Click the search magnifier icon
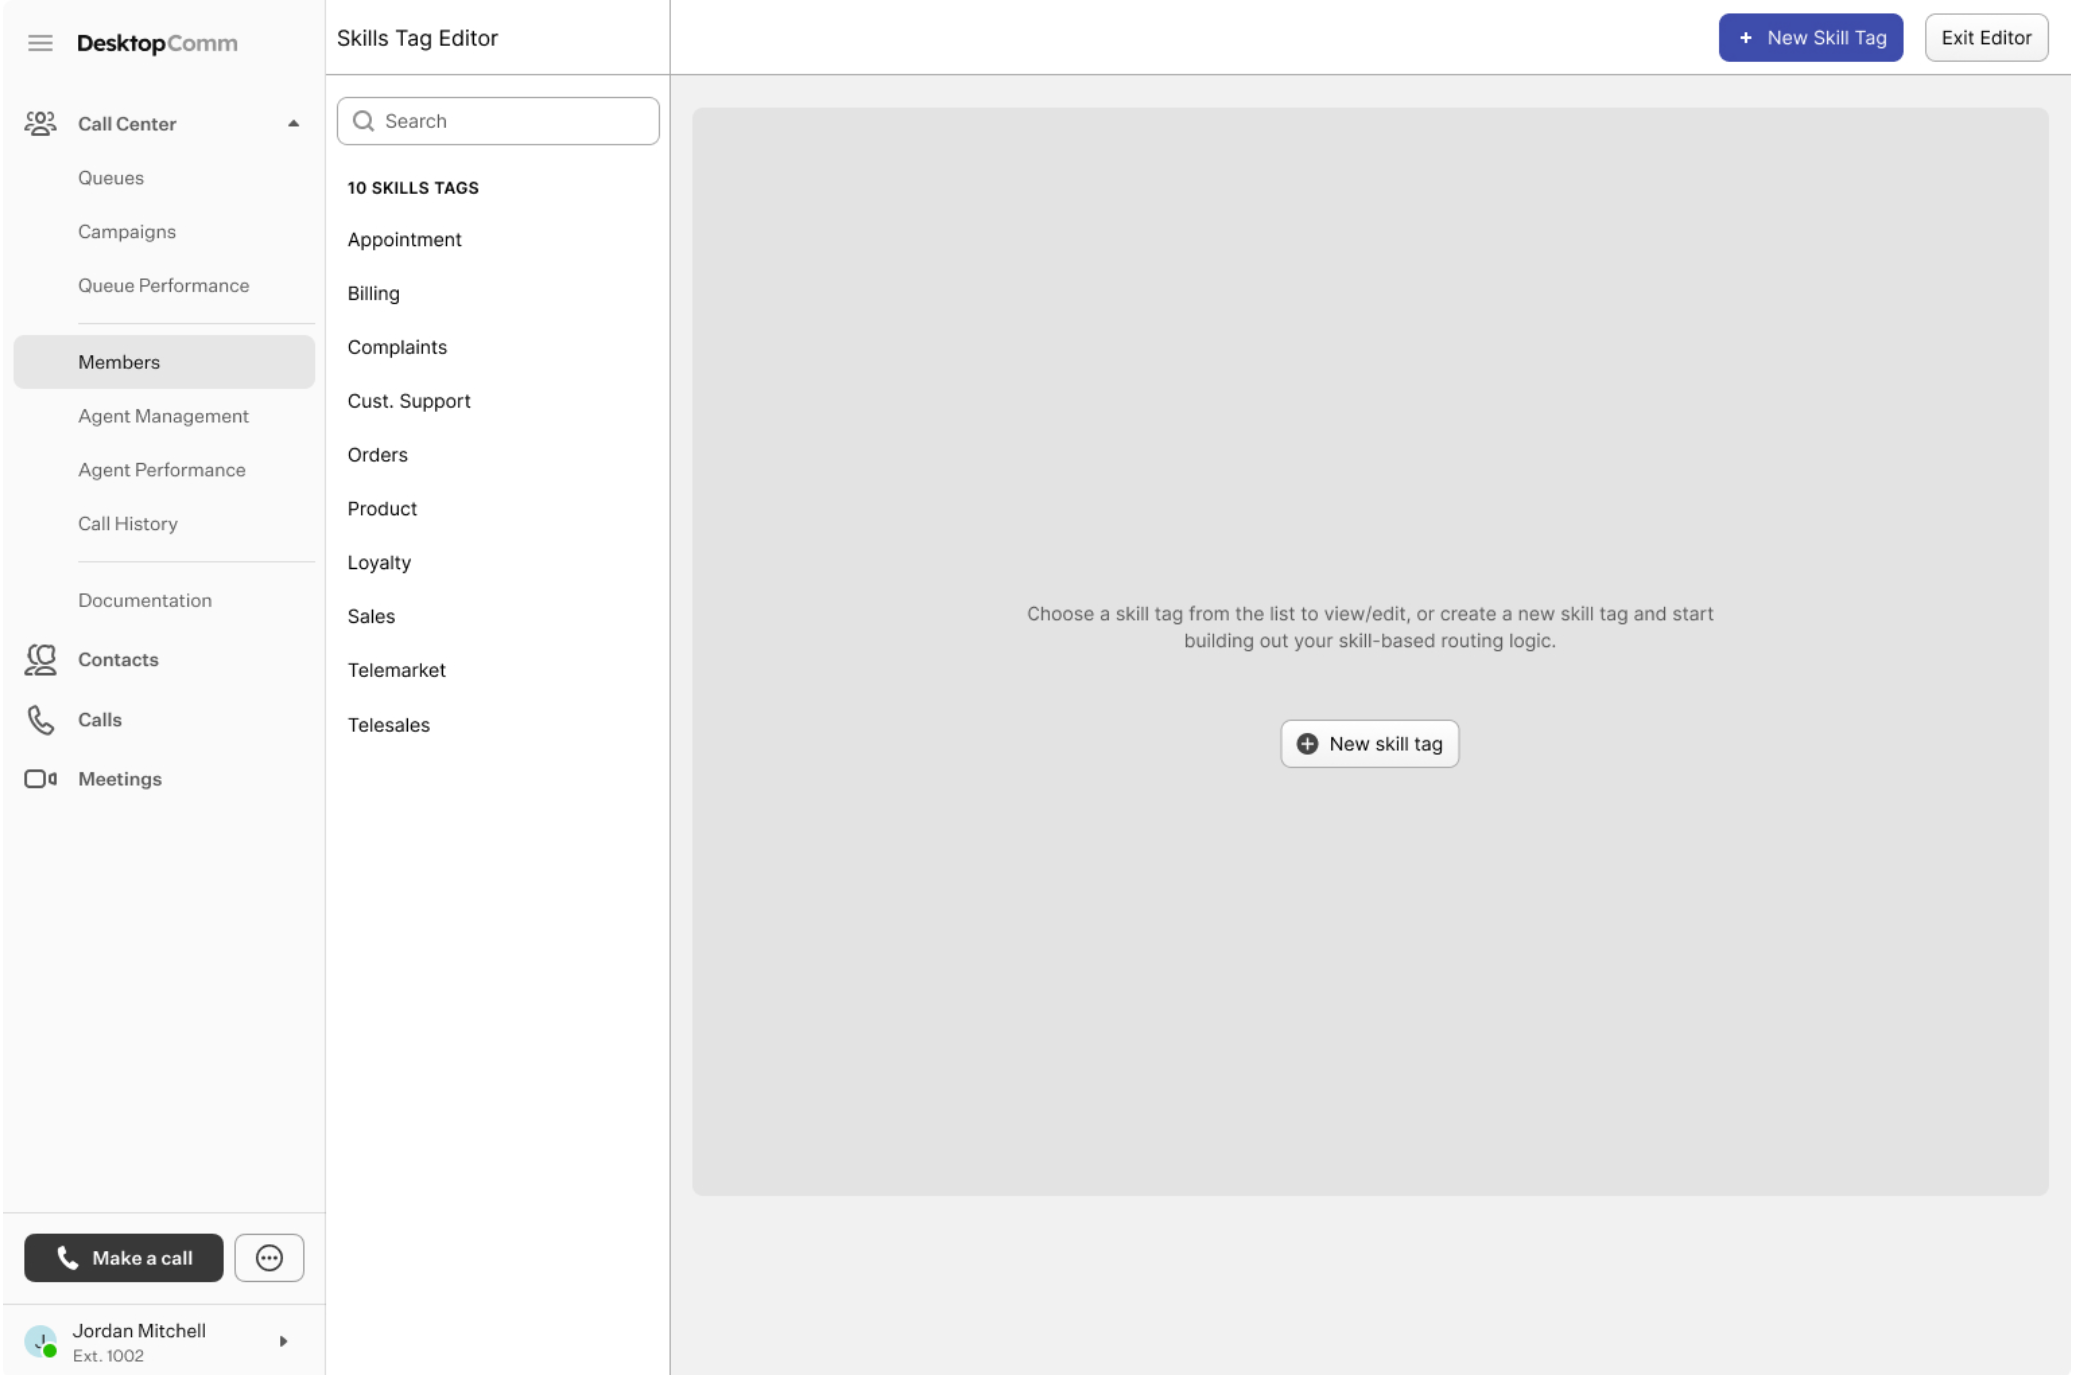2075x1375 pixels. coord(364,121)
